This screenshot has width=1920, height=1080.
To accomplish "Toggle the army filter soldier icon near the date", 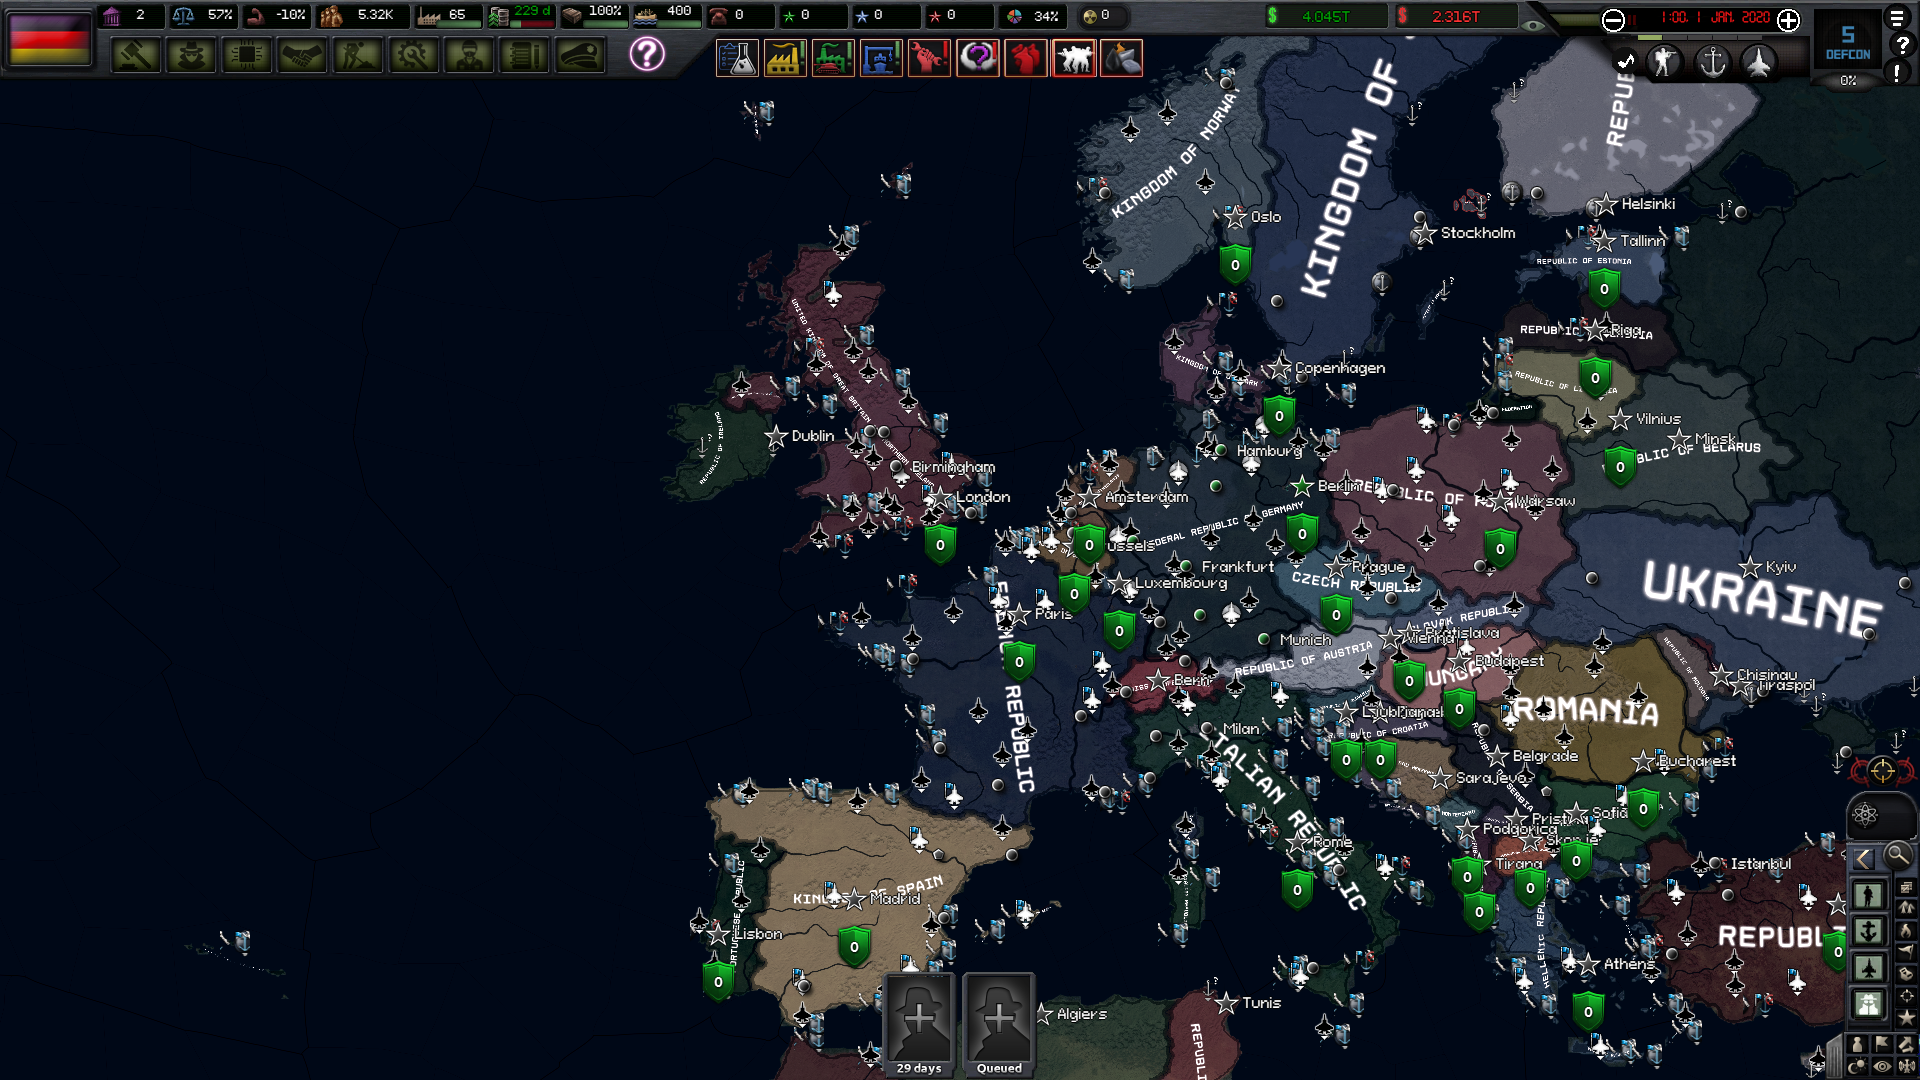I will tap(1665, 62).
